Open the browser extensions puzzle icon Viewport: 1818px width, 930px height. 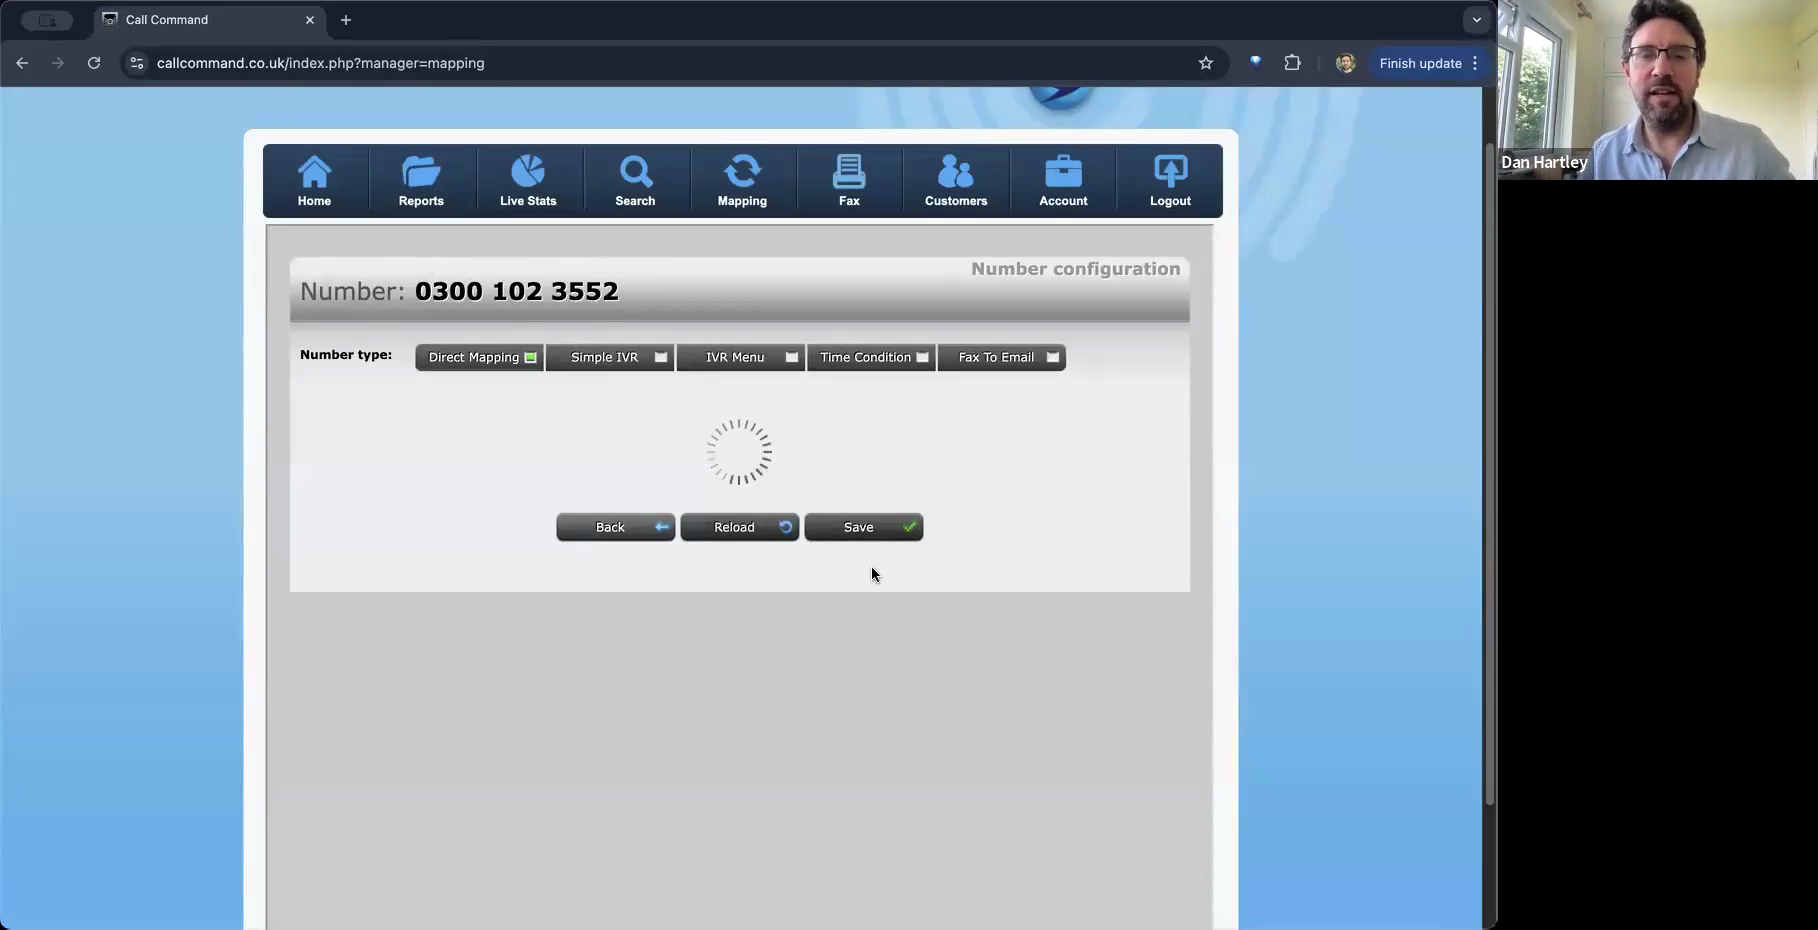(x=1293, y=63)
